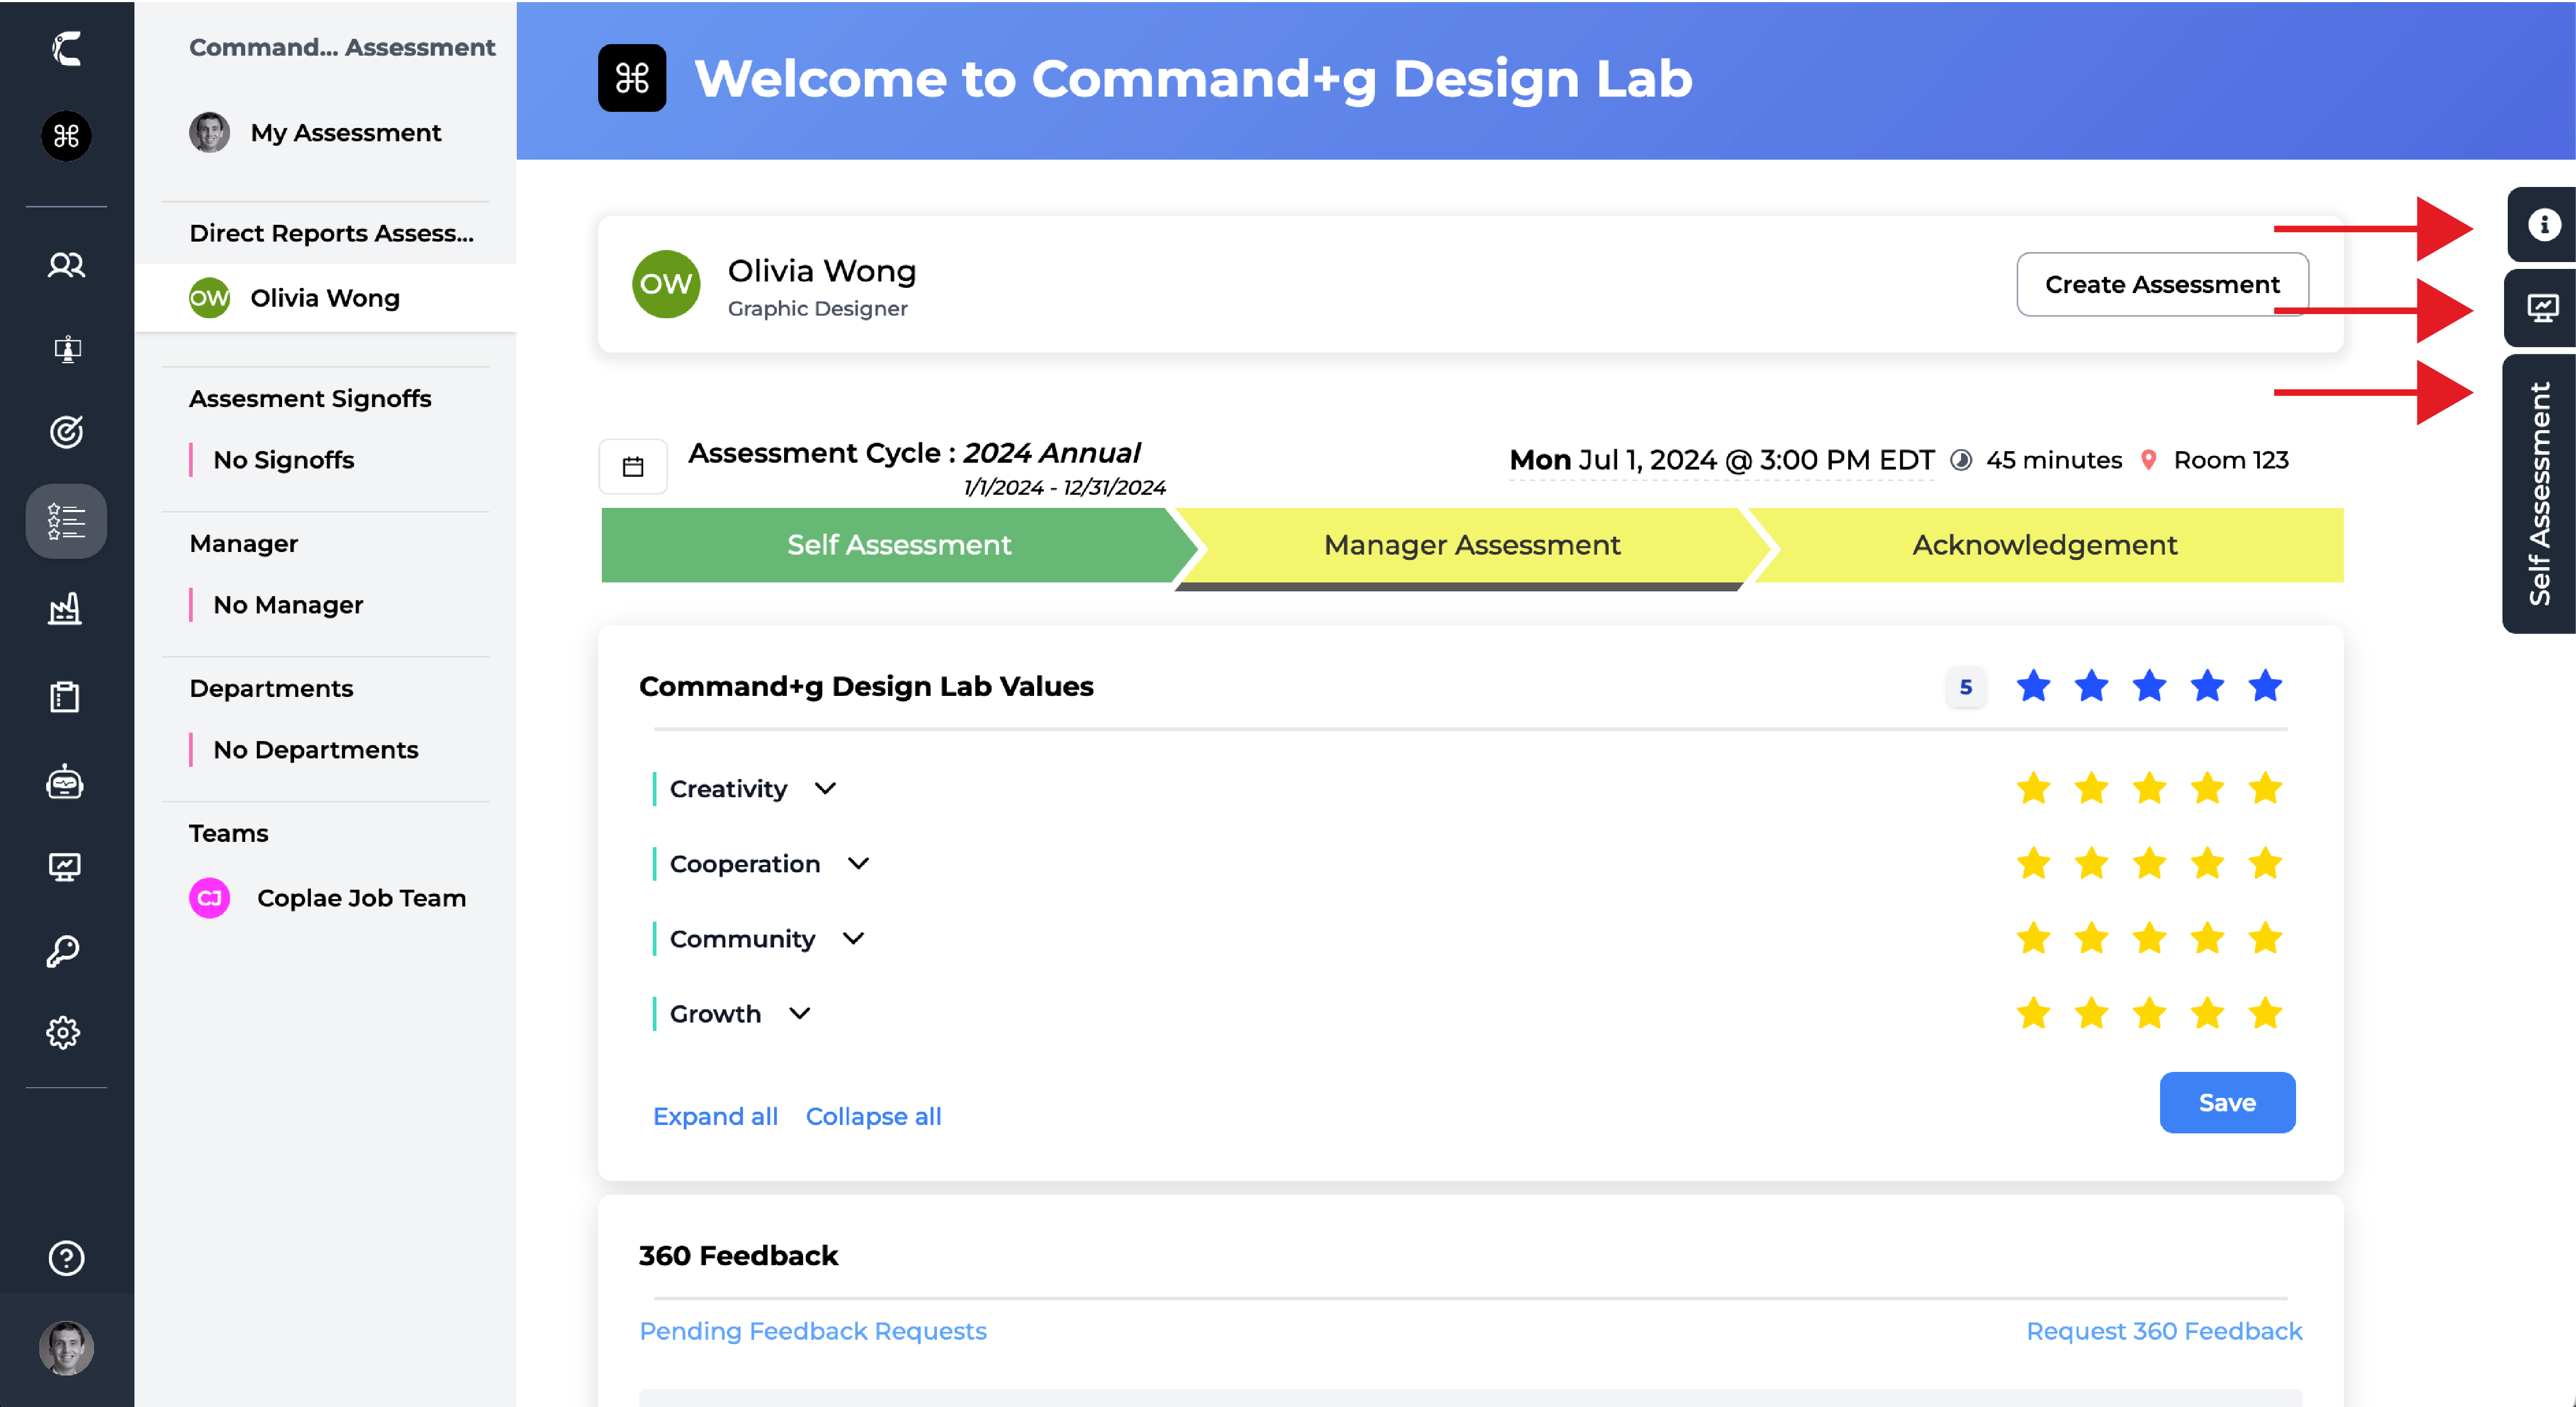The height and width of the screenshot is (1407, 2576).
Task: Click the goals target icon in sidebar
Action: (66, 432)
